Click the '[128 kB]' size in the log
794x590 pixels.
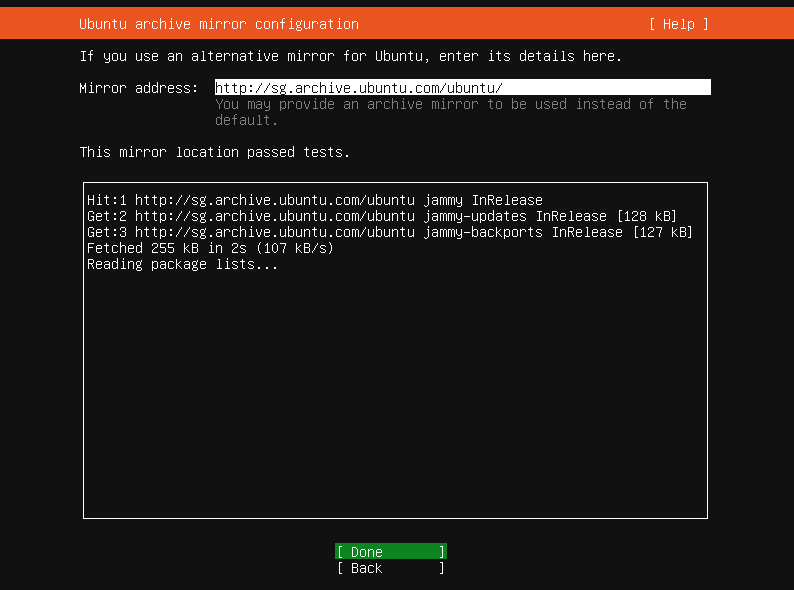[646, 216]
